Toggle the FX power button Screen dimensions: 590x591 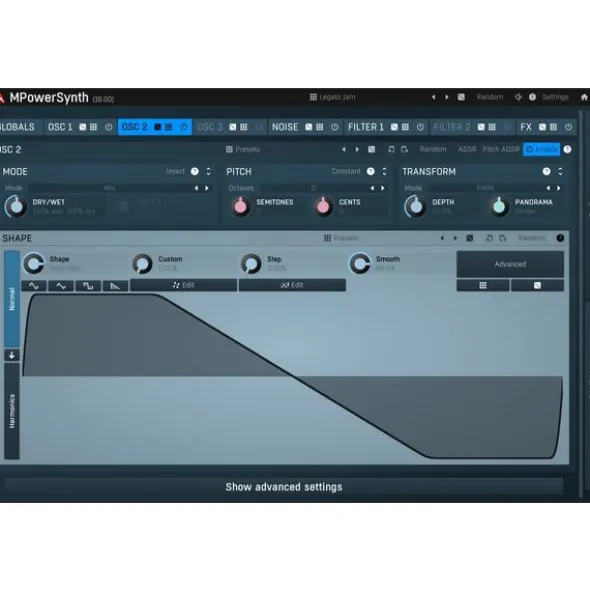(x=568, y=127)
